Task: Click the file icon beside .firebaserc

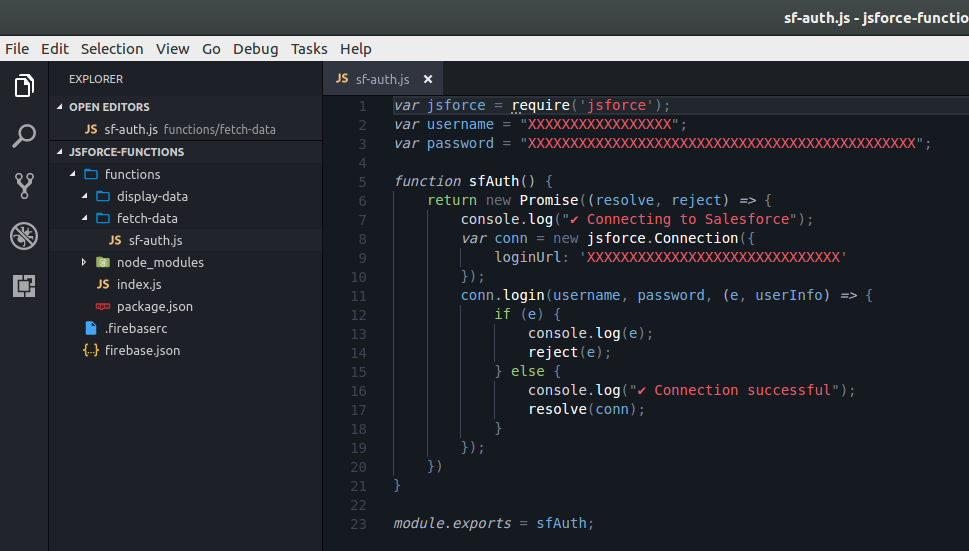Action: coord(91,328)
